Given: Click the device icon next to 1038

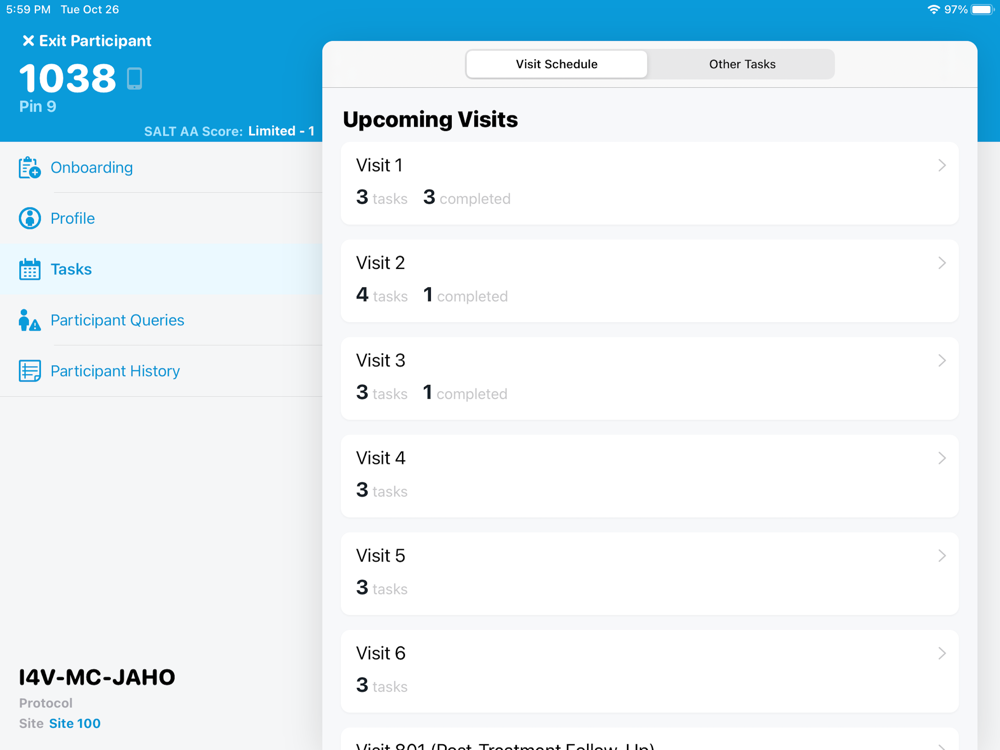Looking at the screenshot, I should point(135,78).
